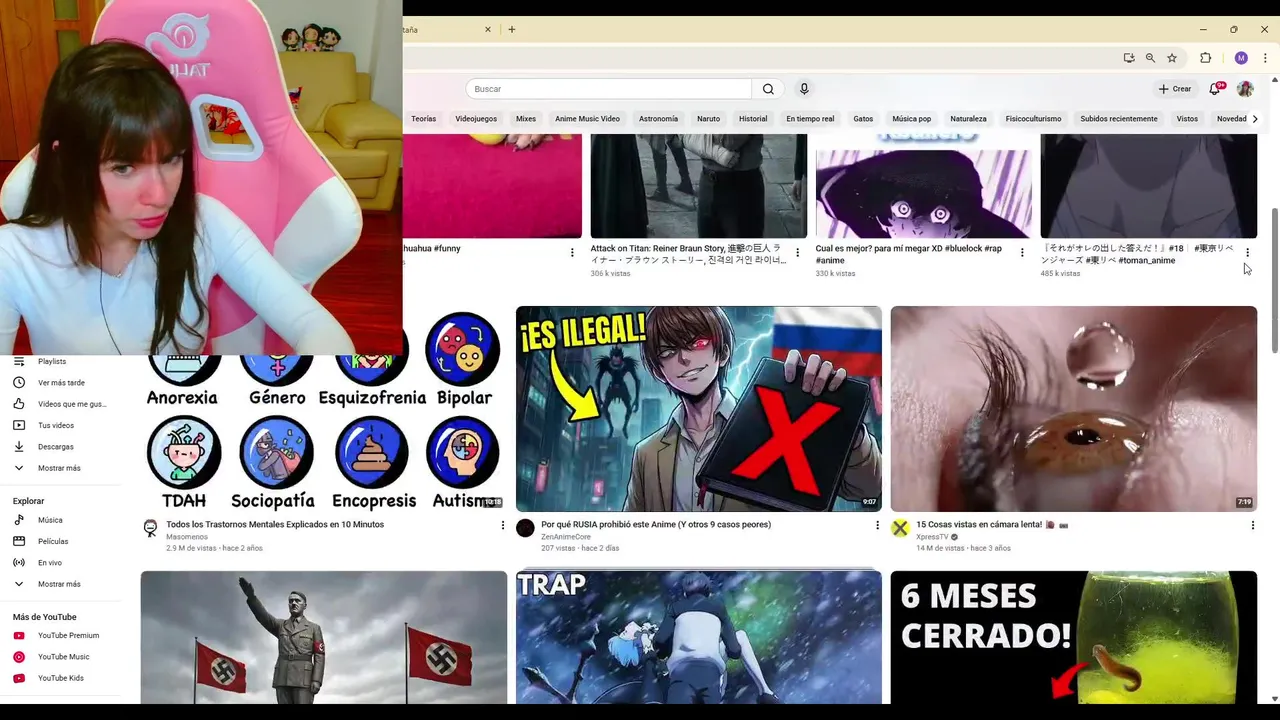Select the Vistos chip

pos(1187,119)
